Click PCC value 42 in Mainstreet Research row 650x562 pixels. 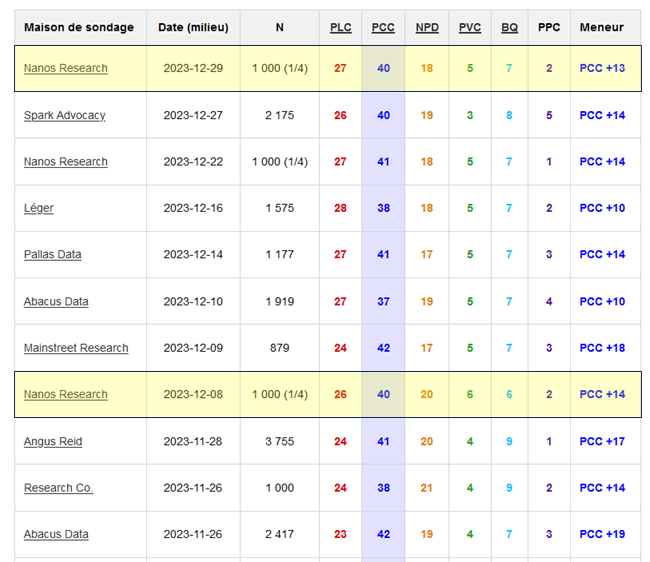[x=383, y=348]
